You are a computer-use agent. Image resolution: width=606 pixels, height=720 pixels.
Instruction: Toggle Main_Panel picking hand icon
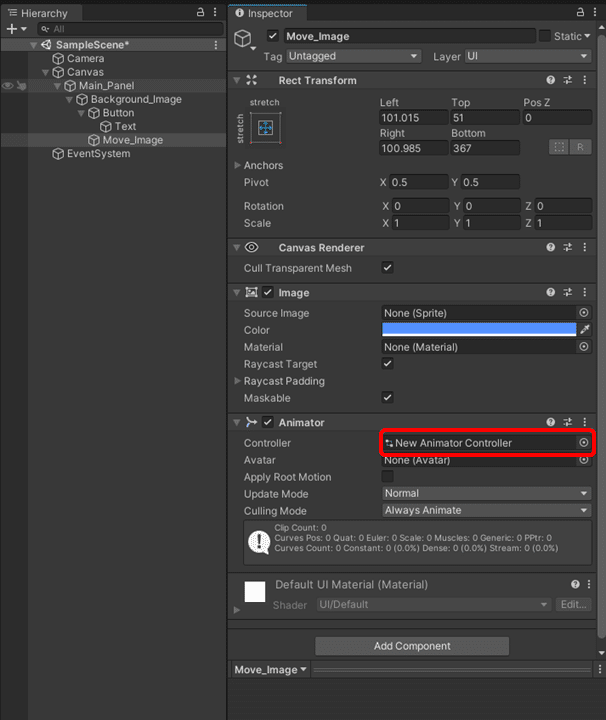click(22, 86)
